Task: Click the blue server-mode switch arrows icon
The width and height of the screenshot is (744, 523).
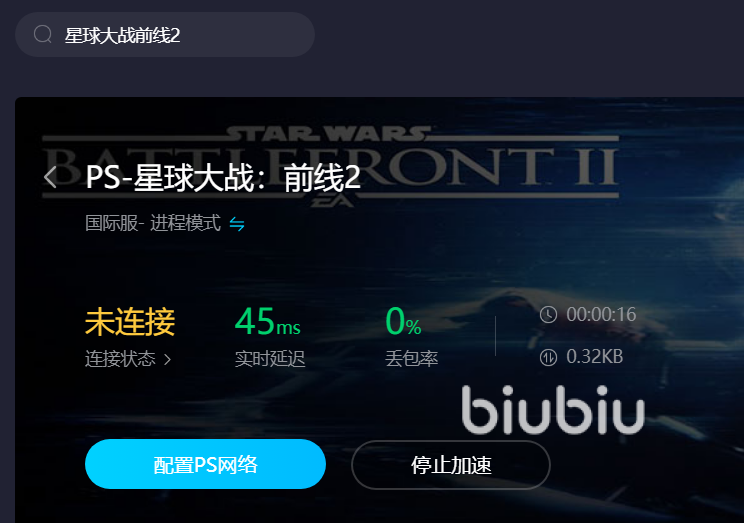Action: pos(237,224)
